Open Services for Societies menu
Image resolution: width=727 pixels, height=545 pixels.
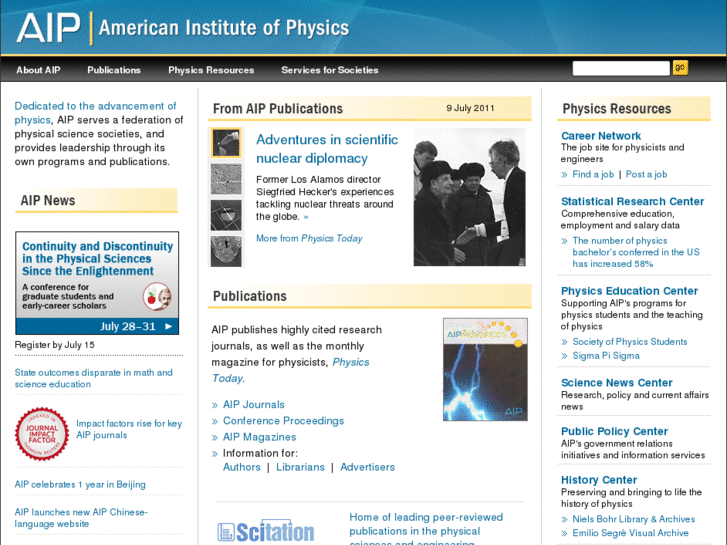point(330,70)
